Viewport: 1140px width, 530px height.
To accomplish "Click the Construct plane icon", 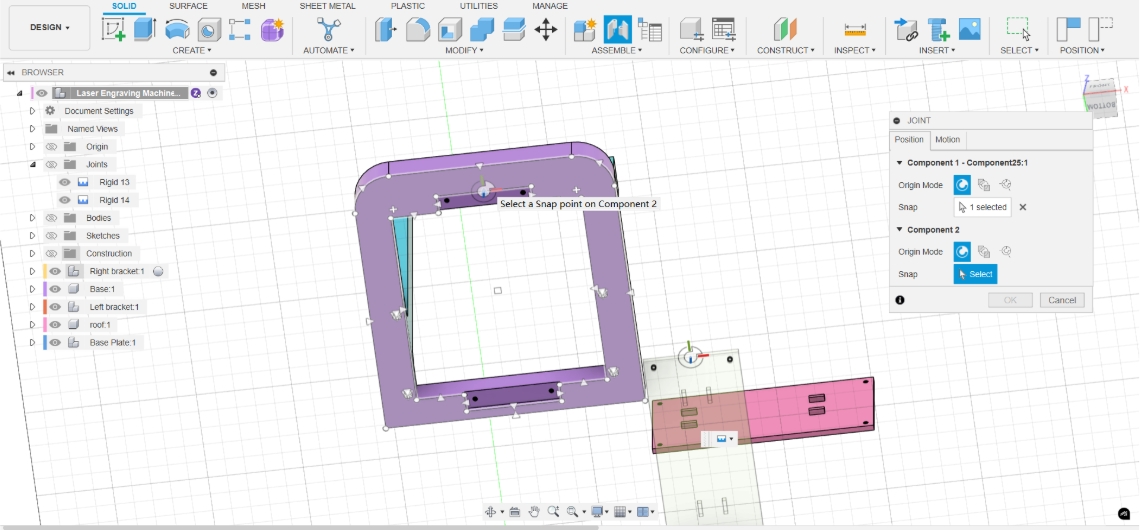I will coord(785,29).
